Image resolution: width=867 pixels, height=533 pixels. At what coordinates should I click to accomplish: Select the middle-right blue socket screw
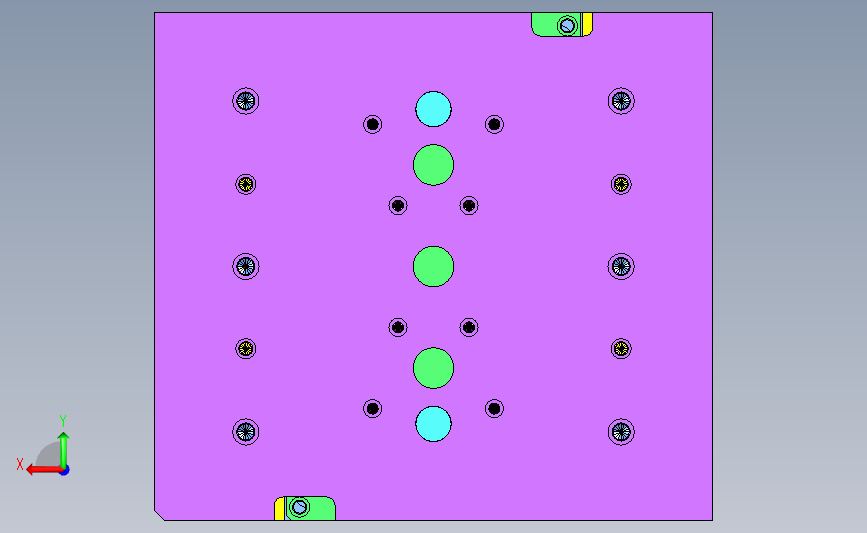621,266
